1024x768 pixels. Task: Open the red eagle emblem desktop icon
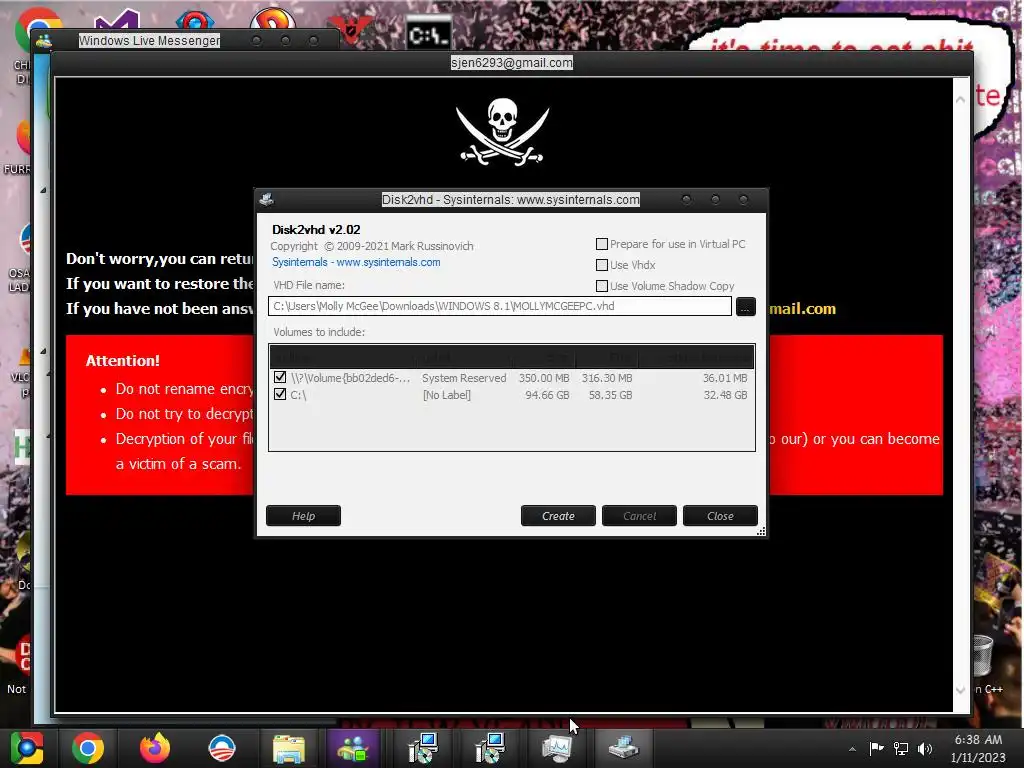click(350, 29)
